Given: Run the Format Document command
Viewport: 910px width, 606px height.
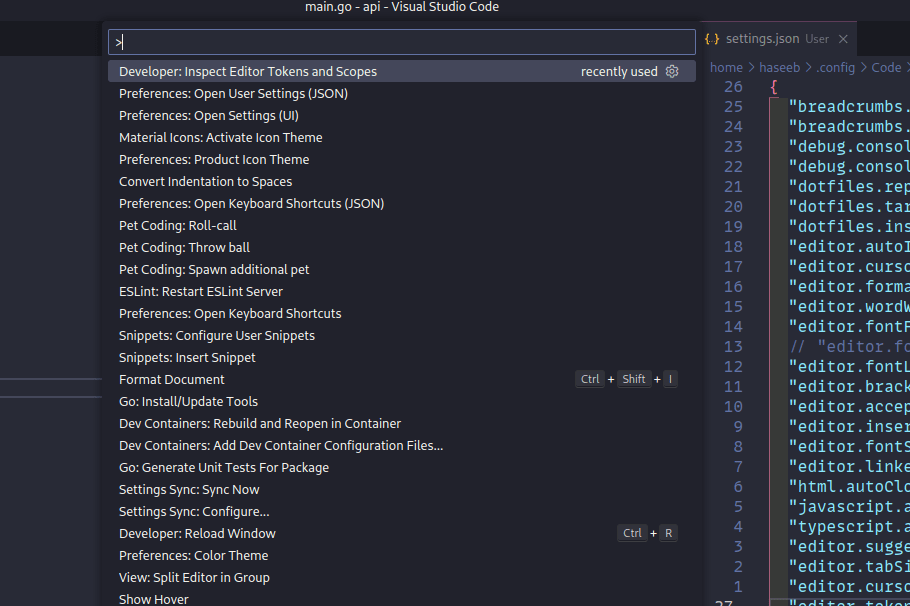Looking at the screenshot, I should [x=170, y=379].
